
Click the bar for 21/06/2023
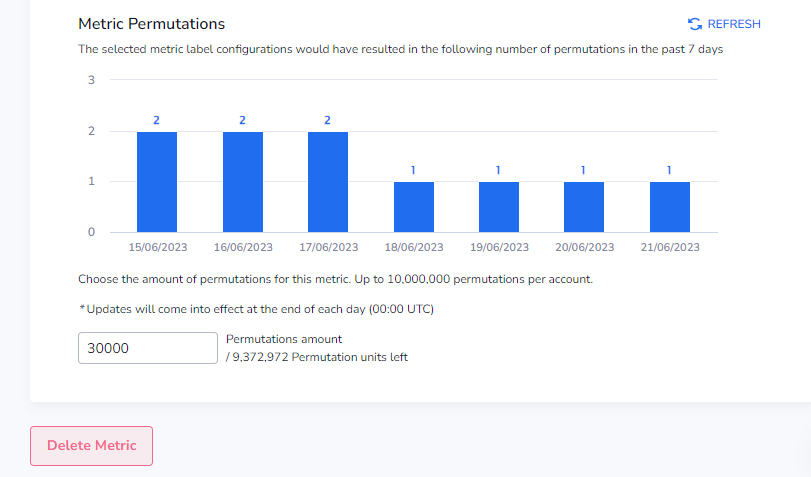pyautogui.click(x=670, y=207)
